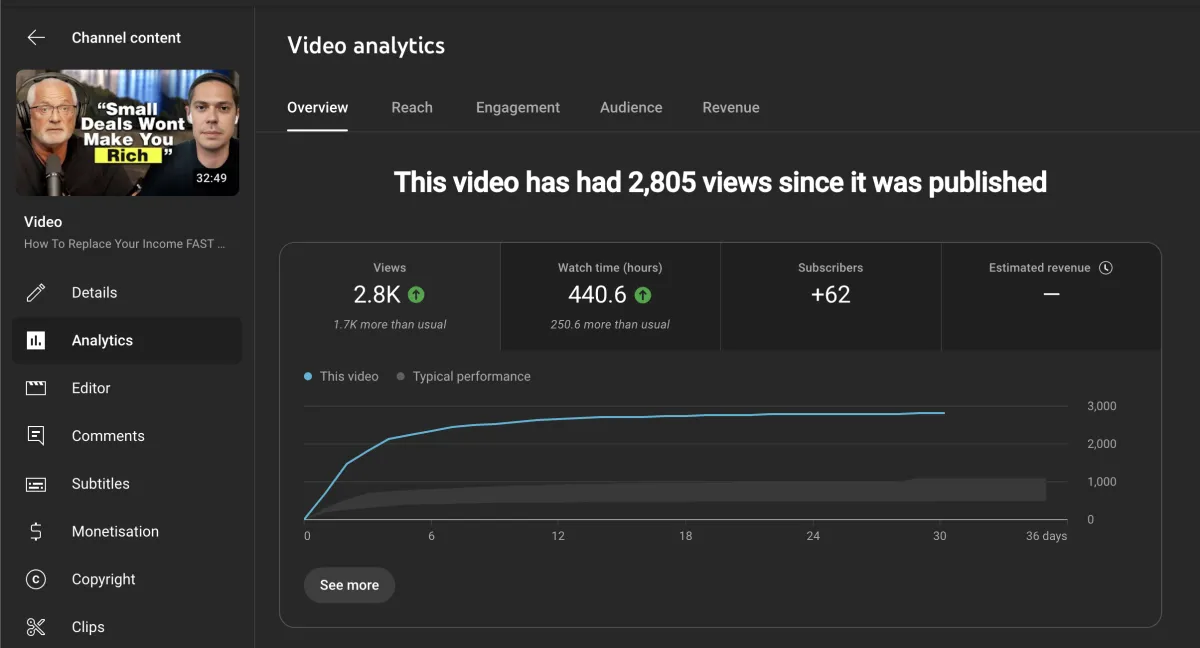Switch to the Reach tab

tap(412, 108)
